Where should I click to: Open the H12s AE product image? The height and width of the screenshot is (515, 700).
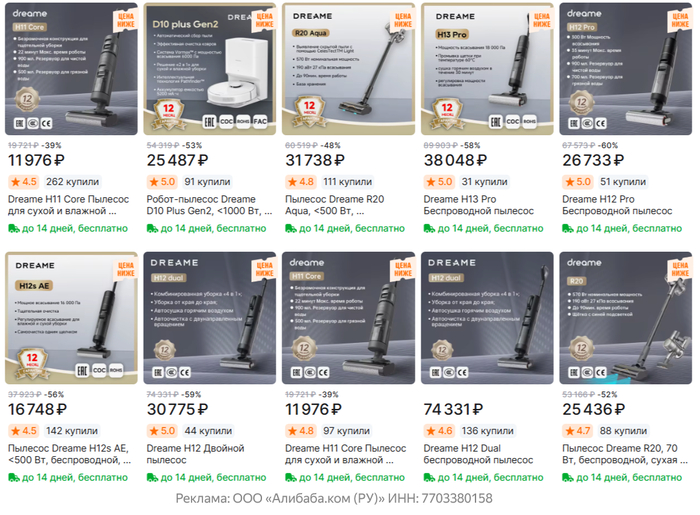pos(71,318)
